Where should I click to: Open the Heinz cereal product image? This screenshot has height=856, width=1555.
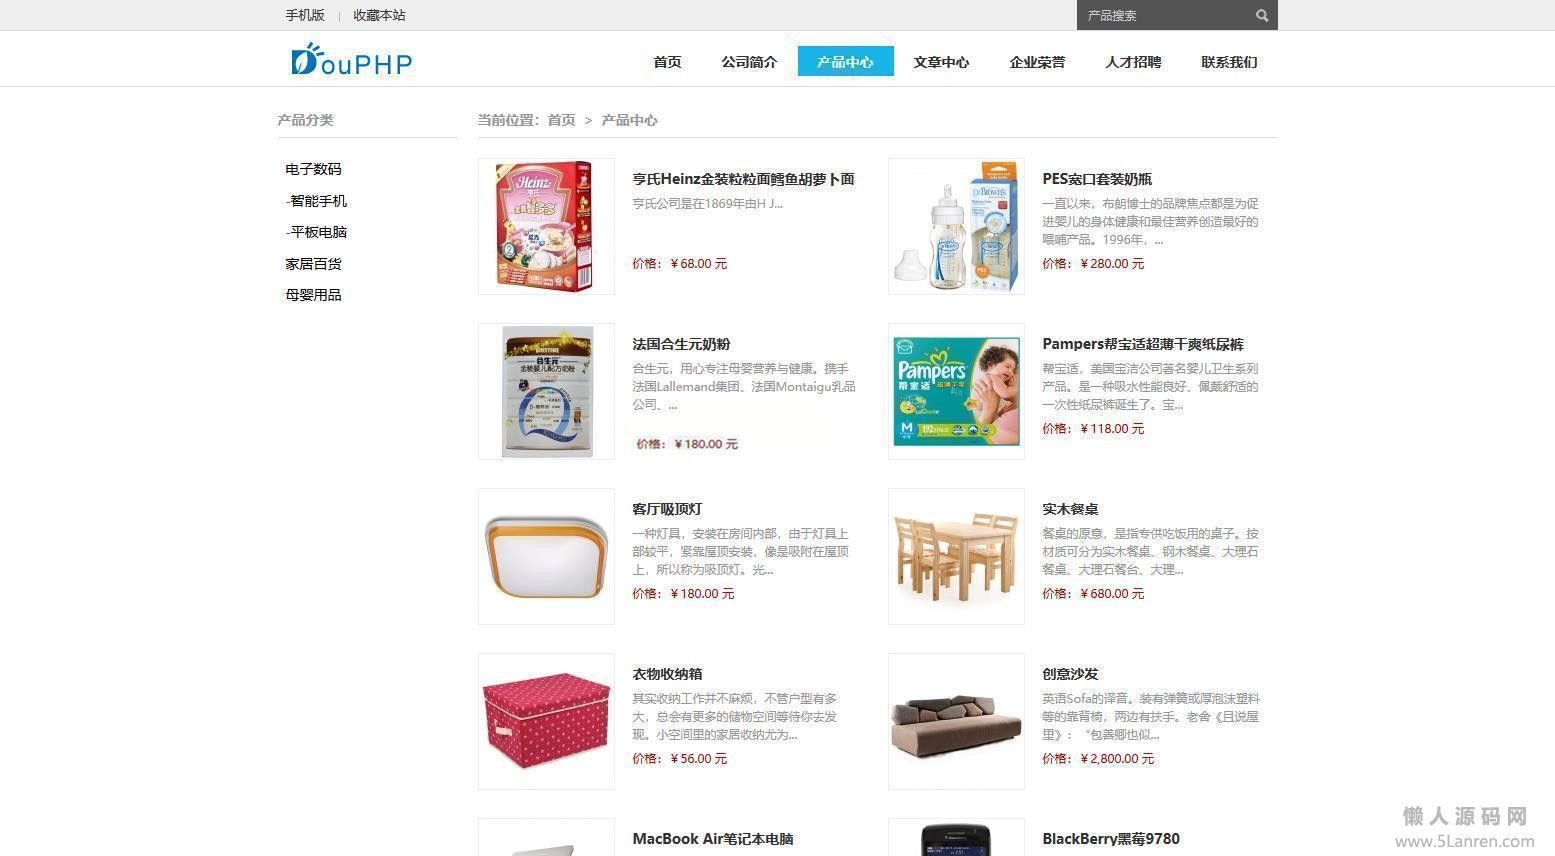pyautogui.click(x=546, y=226)
